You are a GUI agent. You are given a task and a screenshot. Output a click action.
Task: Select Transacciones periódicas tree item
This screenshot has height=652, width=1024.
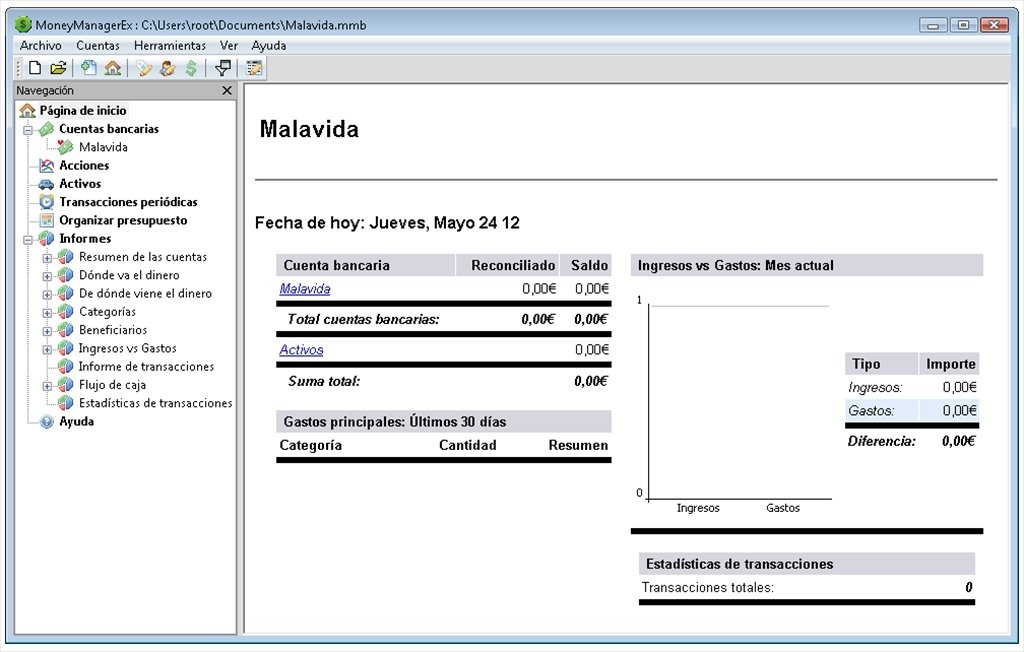coord(128,202)
